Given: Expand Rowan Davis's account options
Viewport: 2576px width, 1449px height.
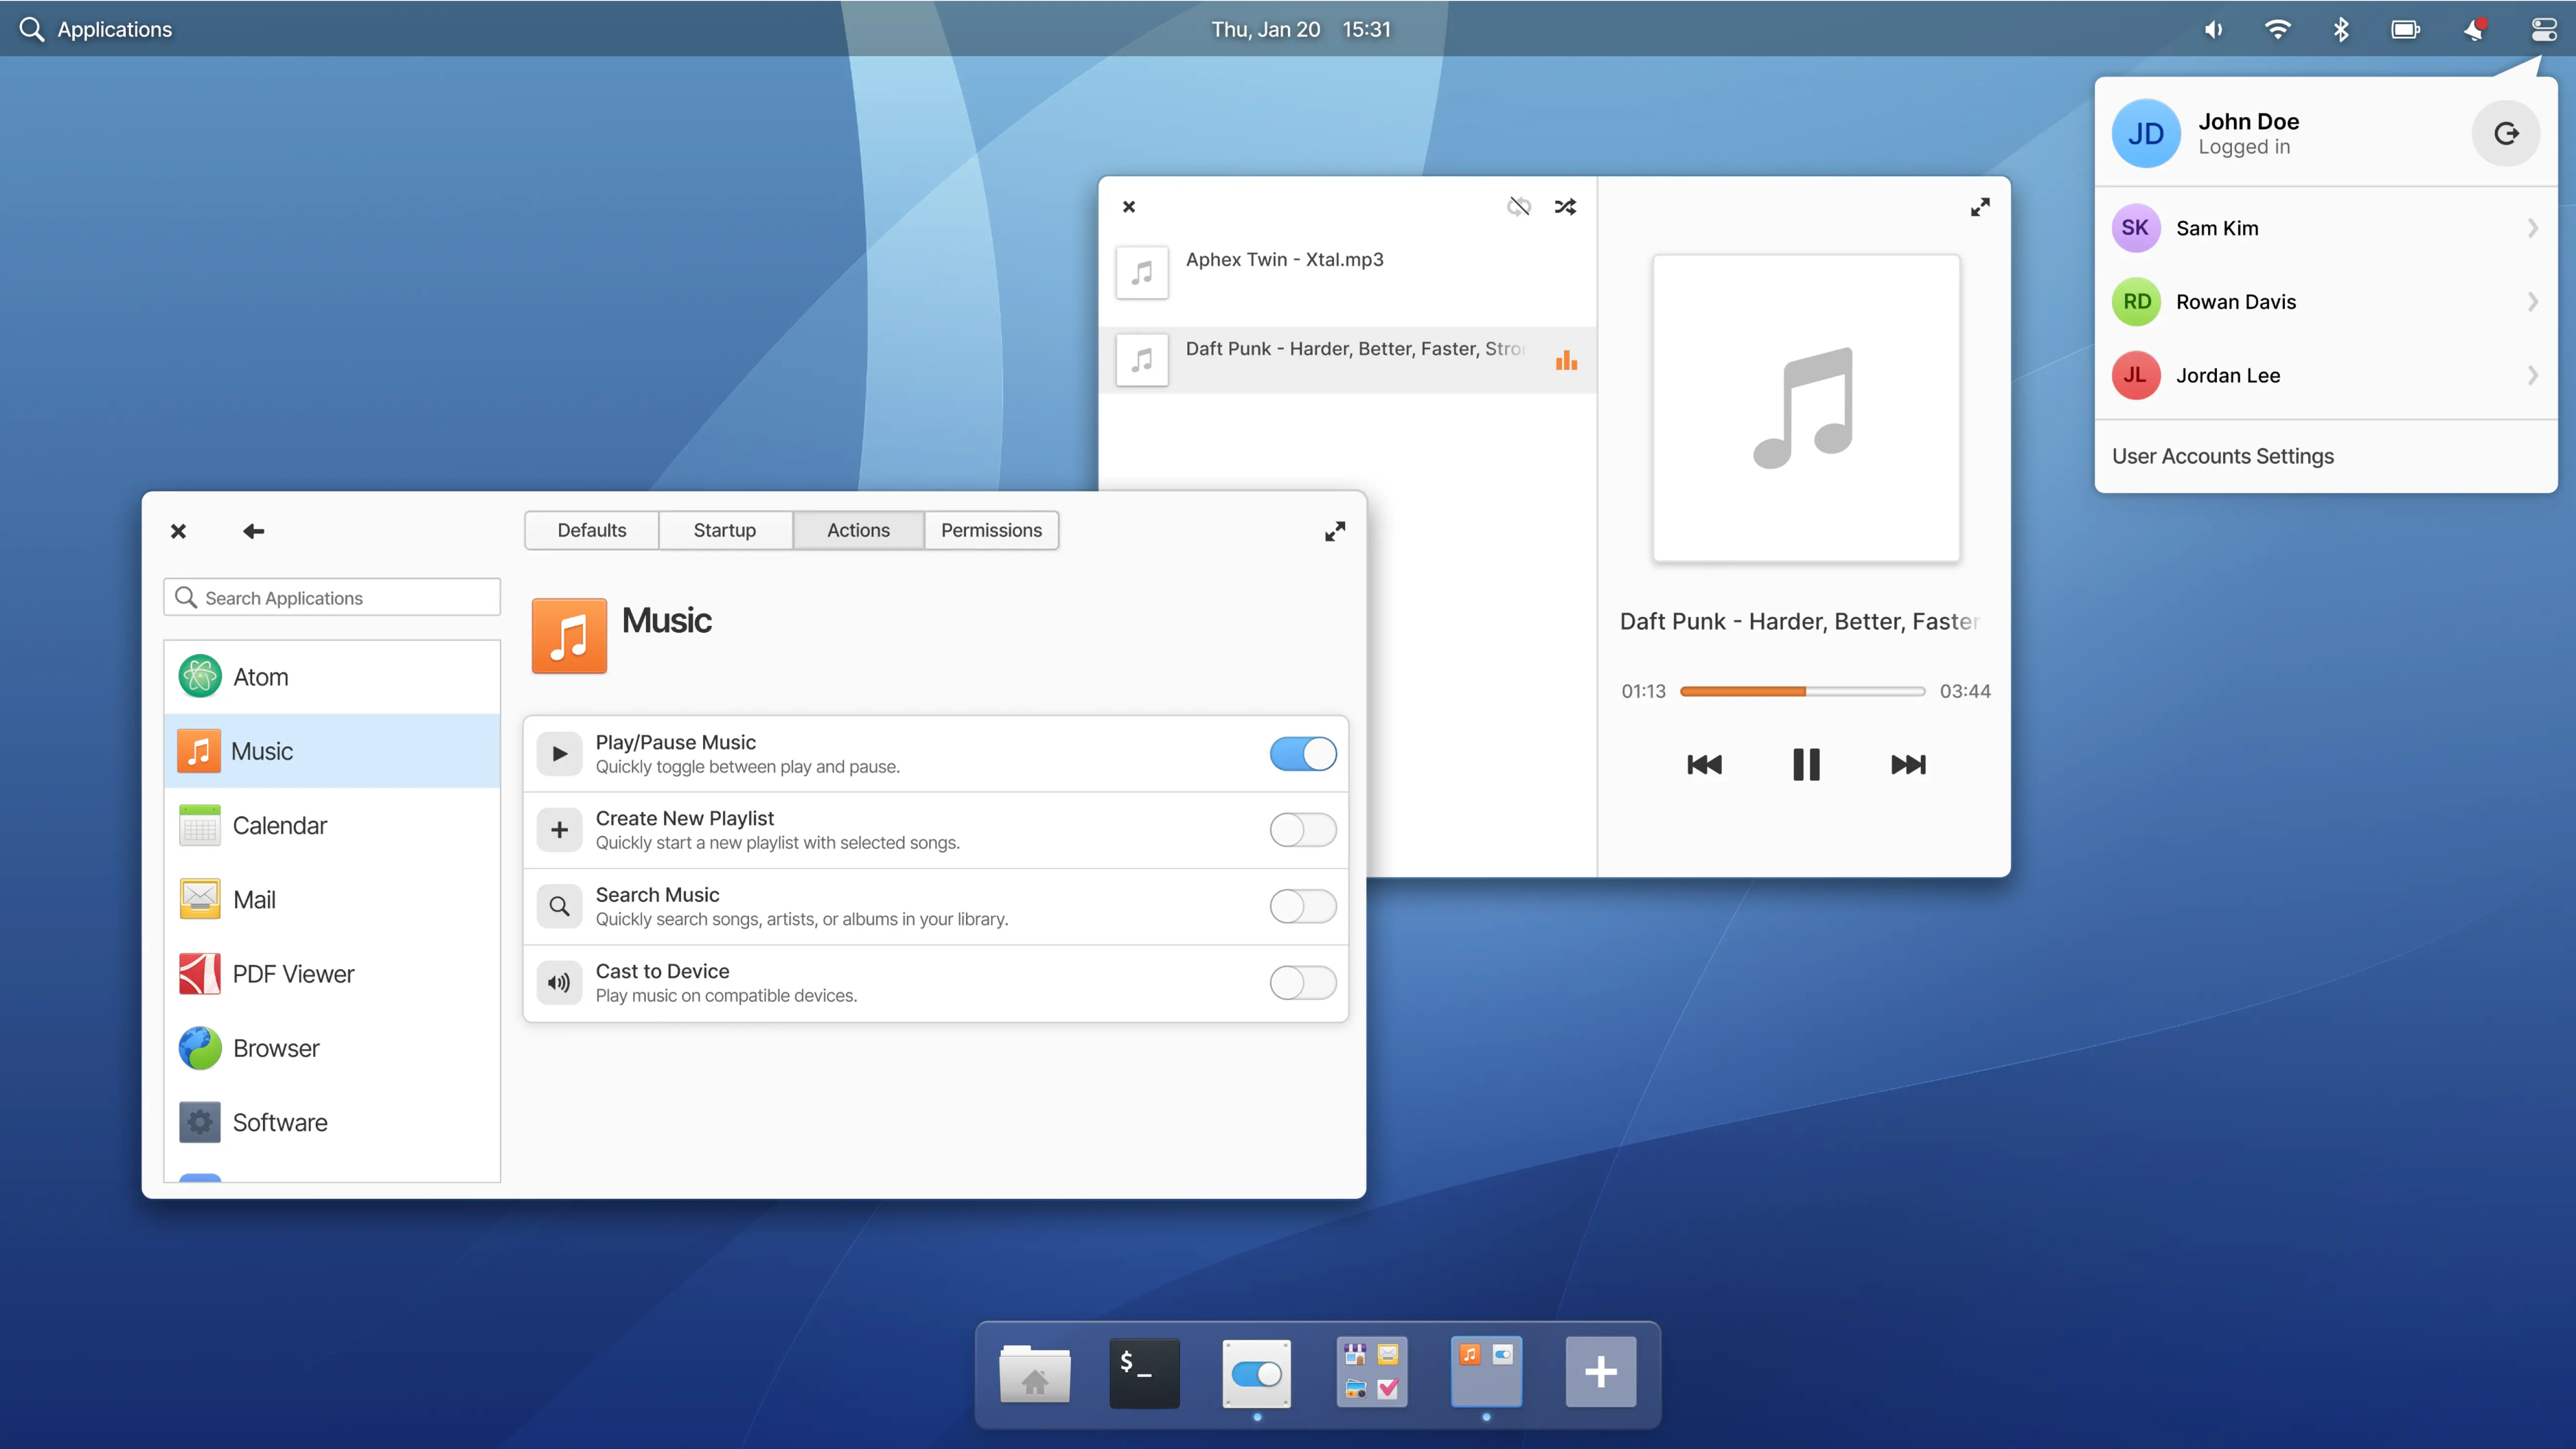Looking at the screenshot, I should (2532, 301).
